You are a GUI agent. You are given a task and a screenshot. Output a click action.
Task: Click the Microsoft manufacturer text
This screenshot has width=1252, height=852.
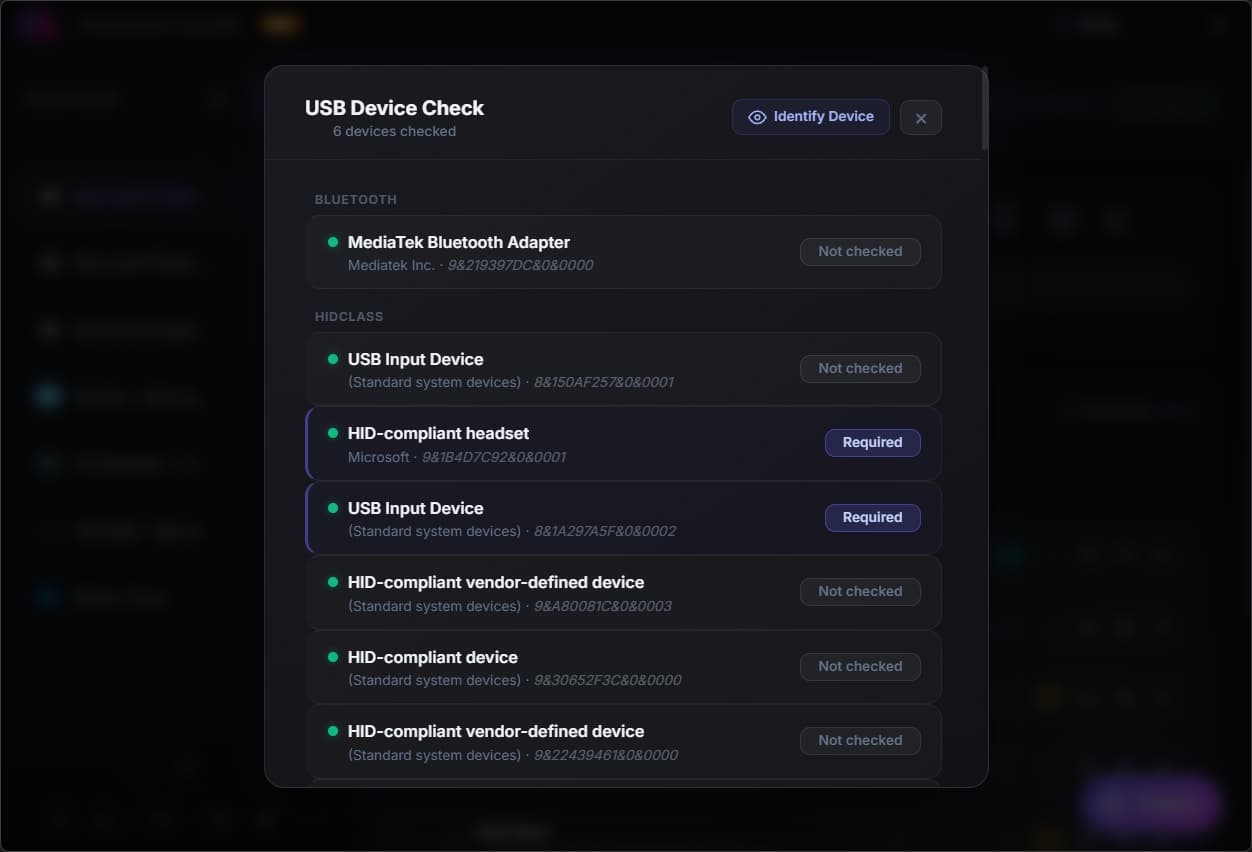379,457
